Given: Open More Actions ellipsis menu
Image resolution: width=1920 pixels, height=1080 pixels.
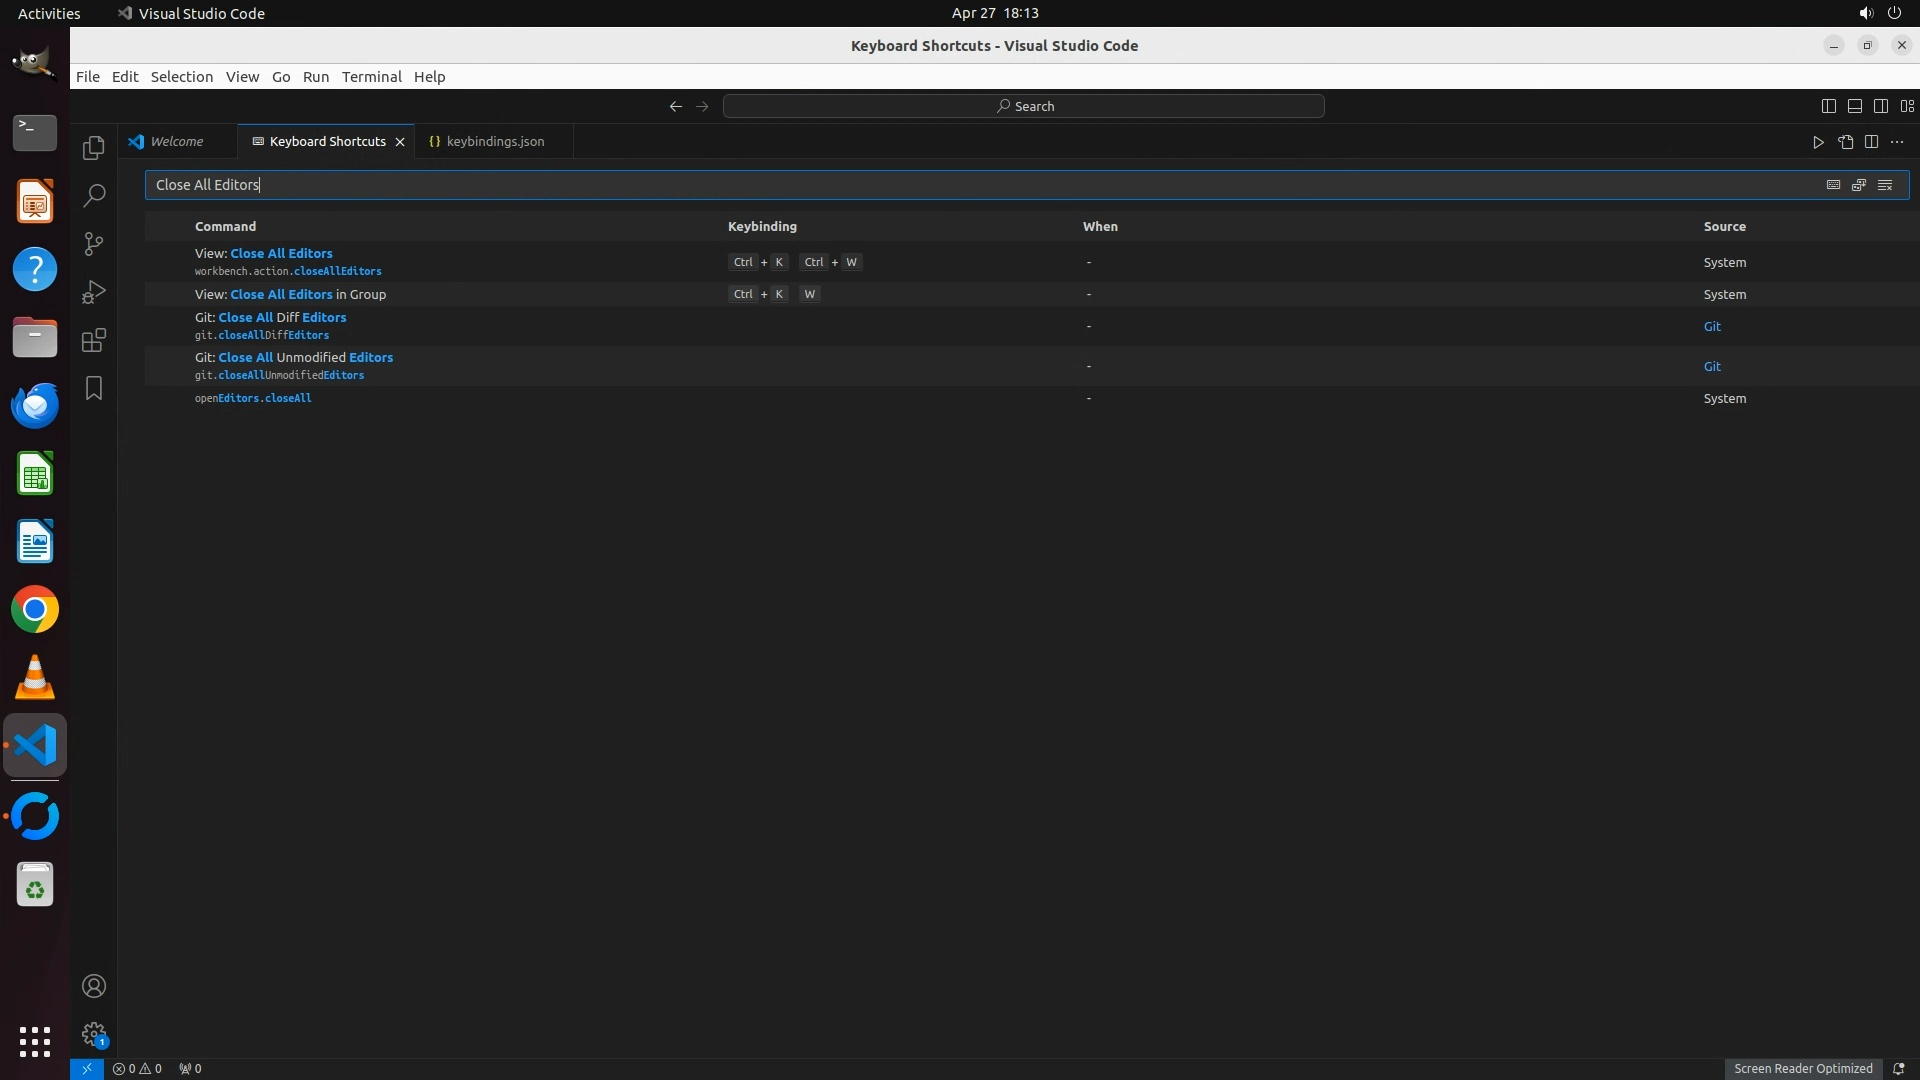Looking at the screenshot, I should pyautogui.click(x=1897, y=142).
